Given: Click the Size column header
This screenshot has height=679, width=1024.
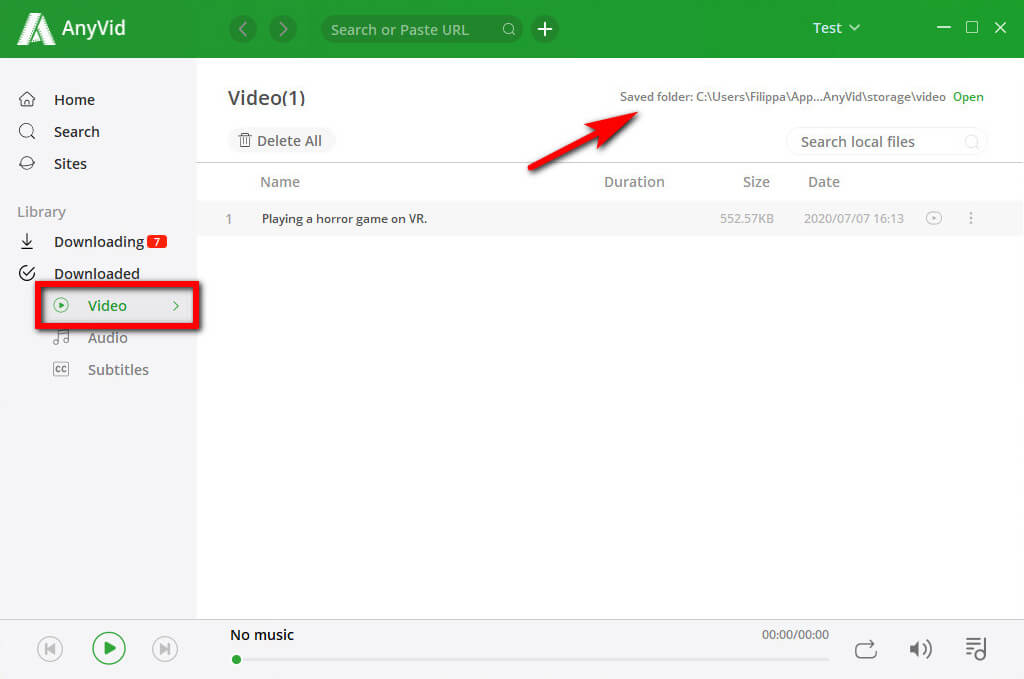Looking at the screenshot, I should 756,182.
